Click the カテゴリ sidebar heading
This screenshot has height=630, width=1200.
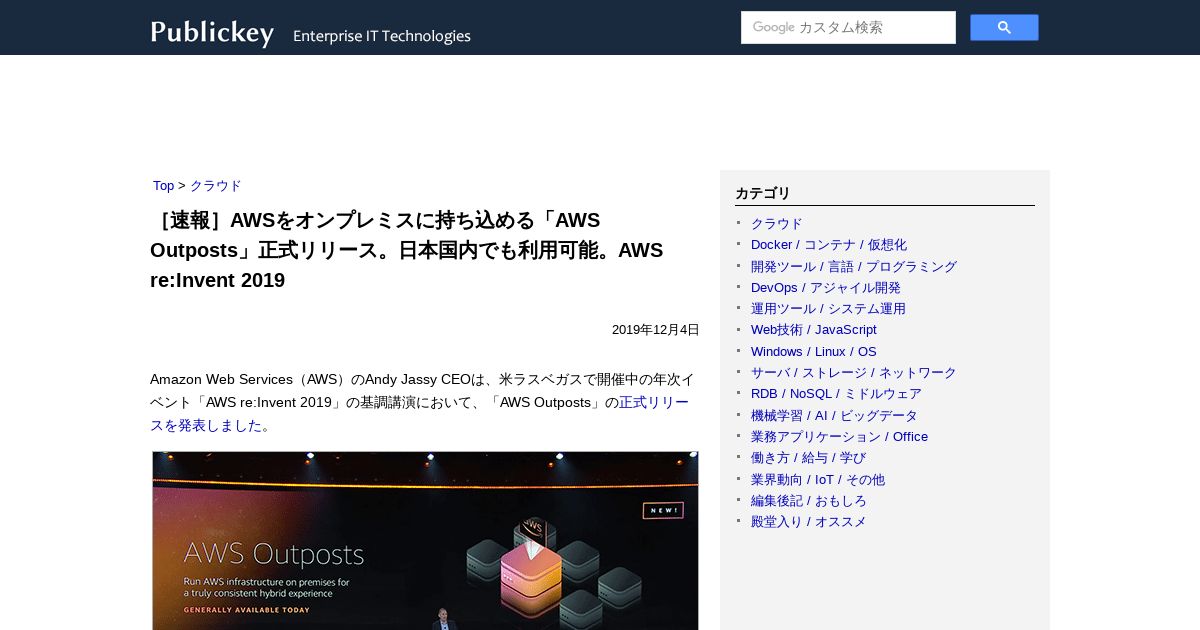click(x=763, y=194)
